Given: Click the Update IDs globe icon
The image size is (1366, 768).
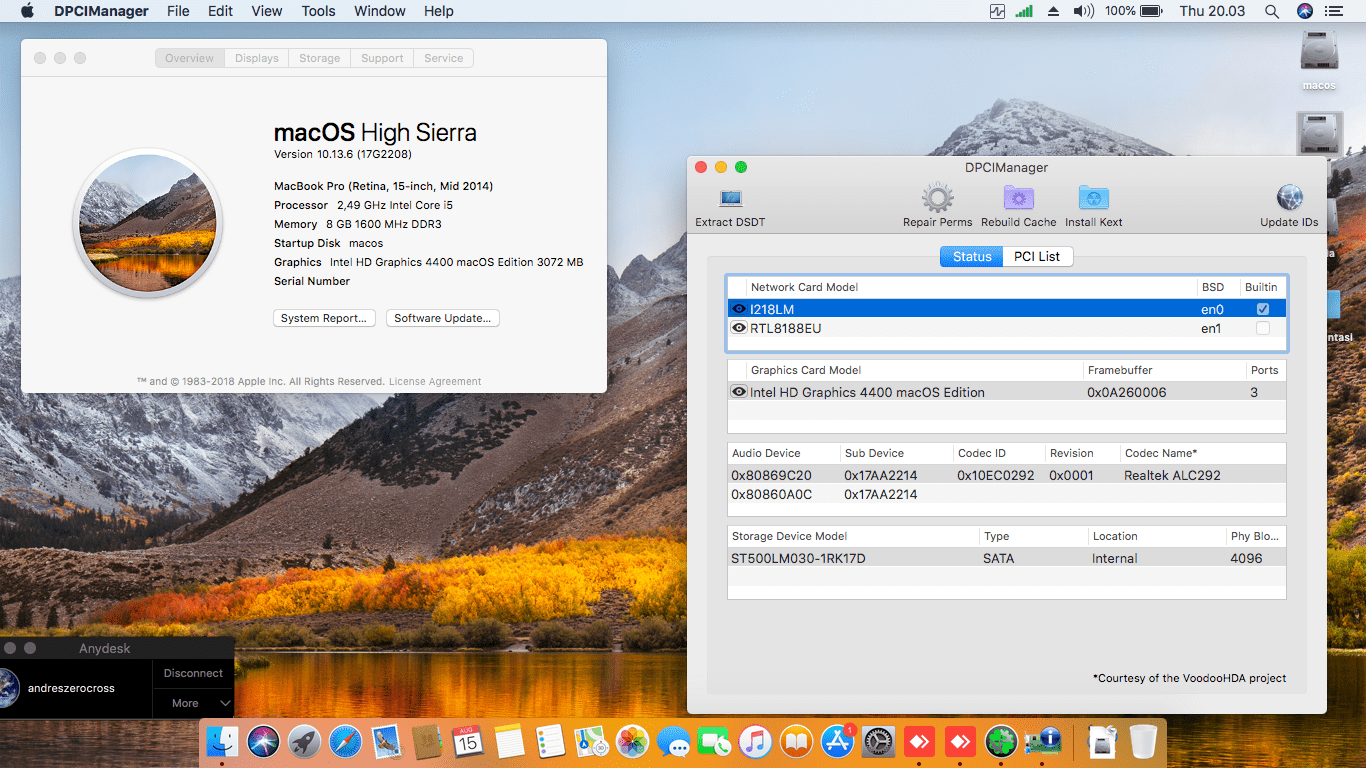Looking at the screenshot, I should (1289, 198).
